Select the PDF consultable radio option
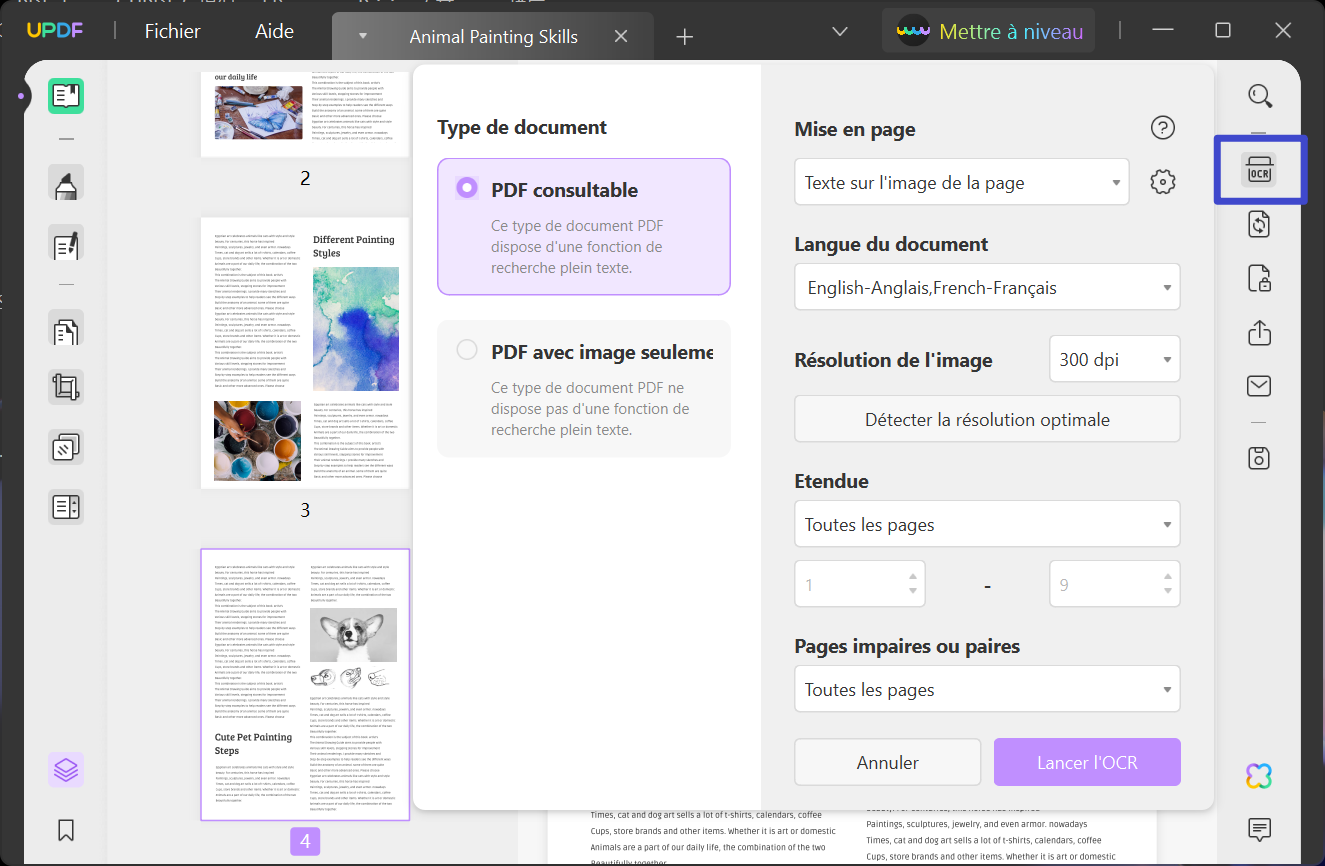This screenshot has height=866, width=1325. click(x=466, y=187)
